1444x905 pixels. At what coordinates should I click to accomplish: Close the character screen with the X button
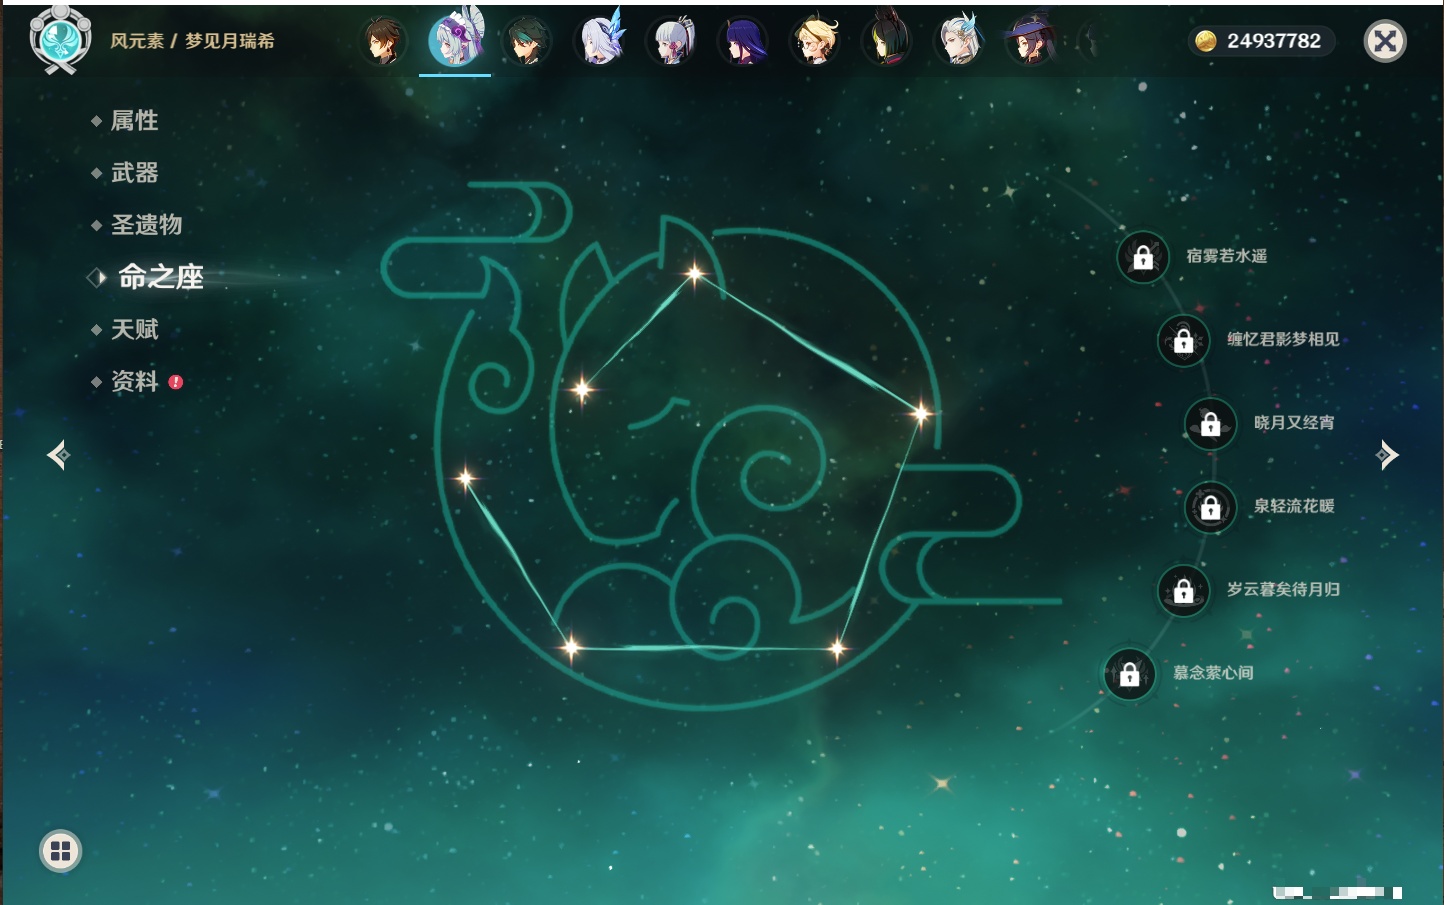click(1385, 41)
